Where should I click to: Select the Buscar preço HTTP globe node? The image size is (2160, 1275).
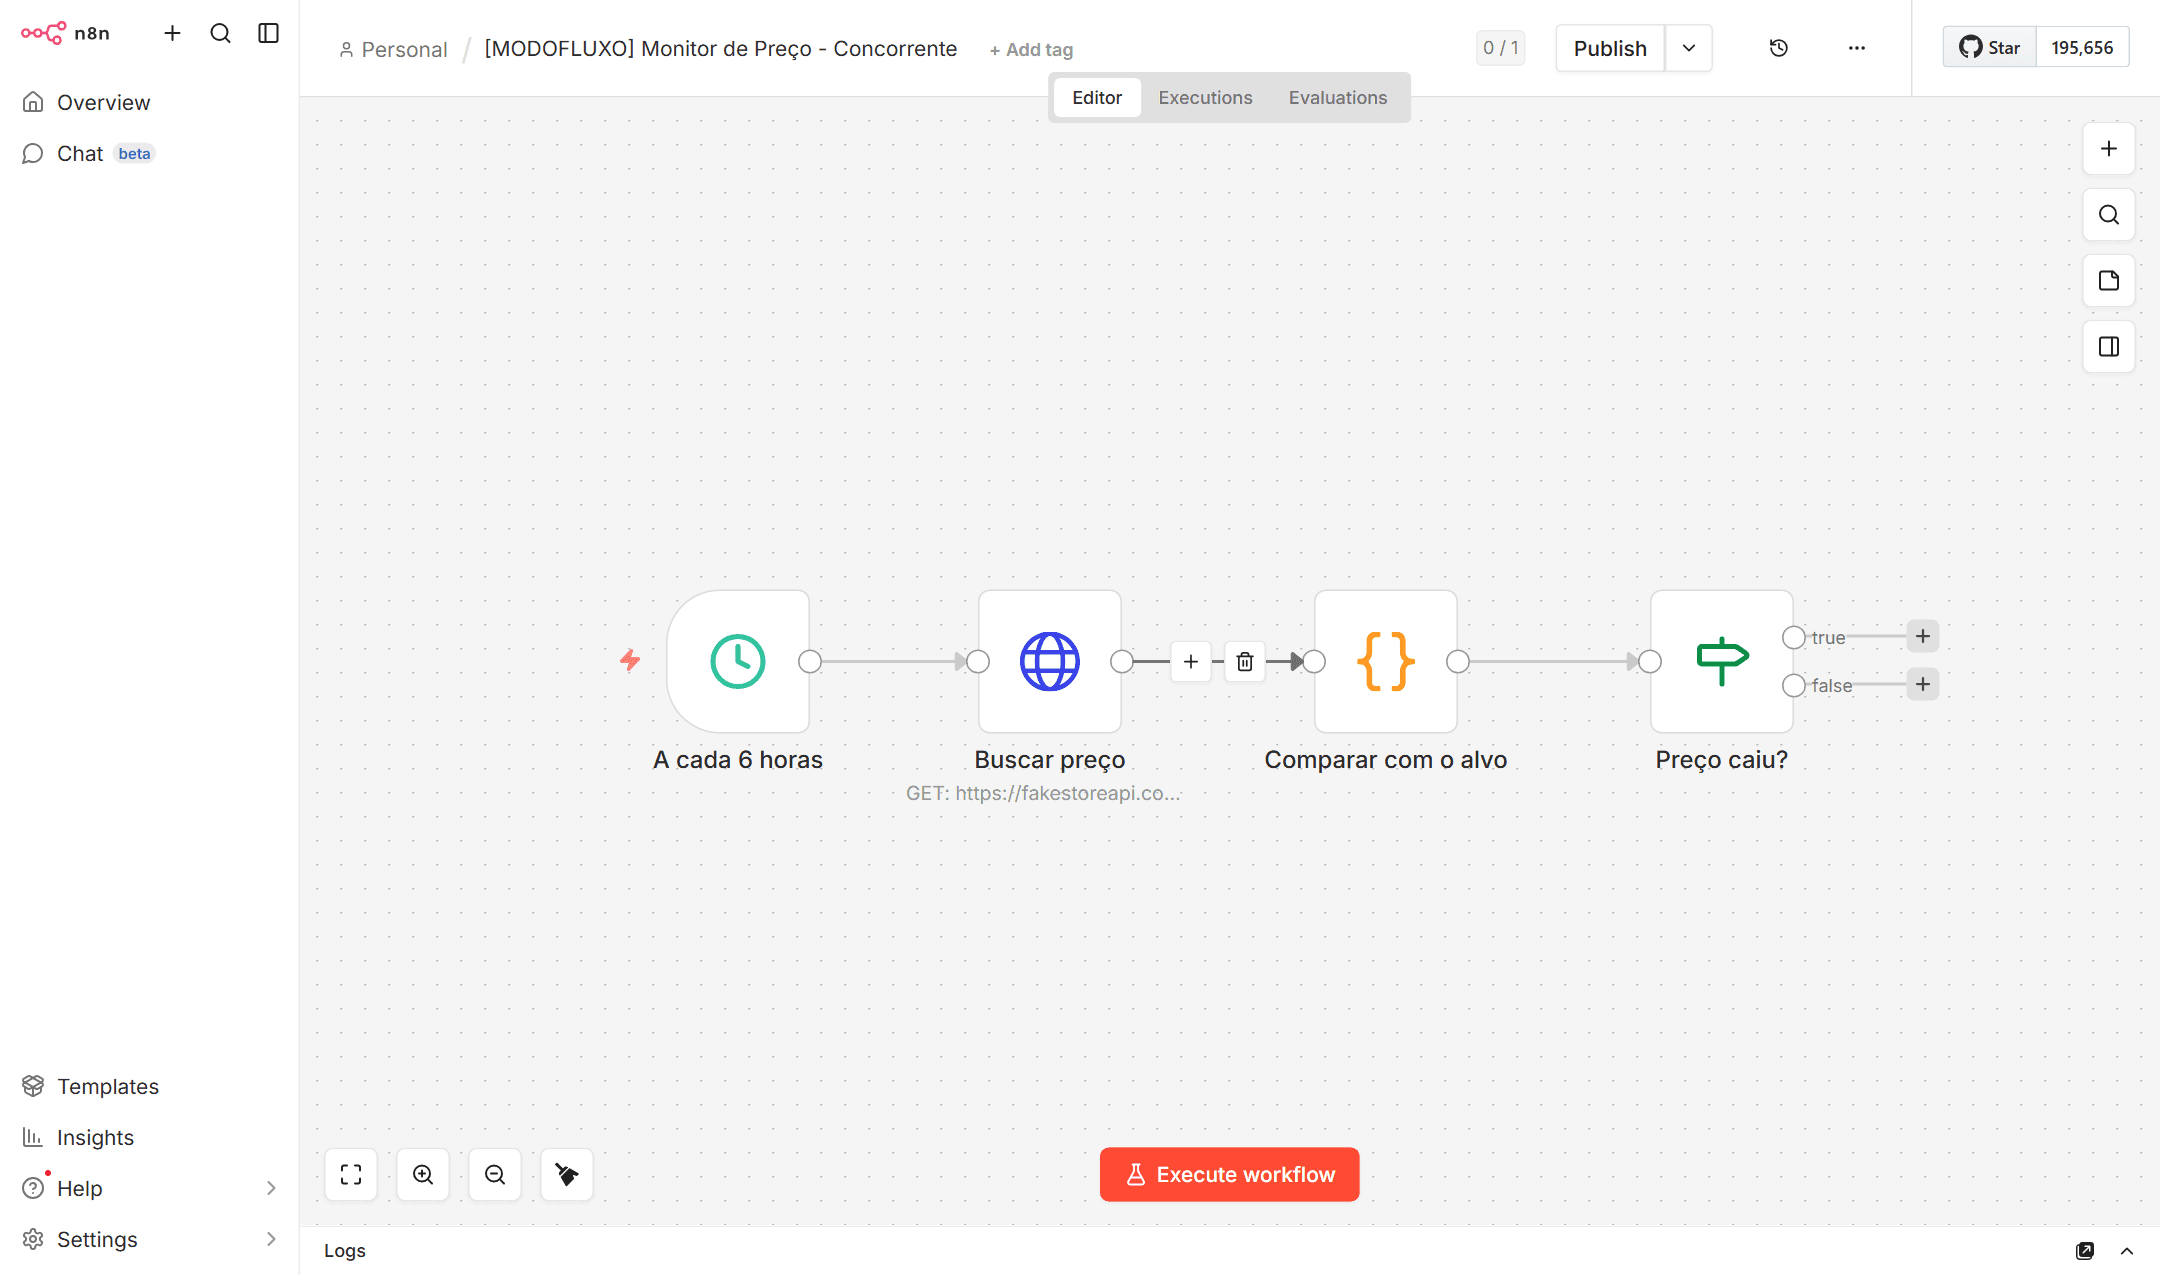[1049, 661]
